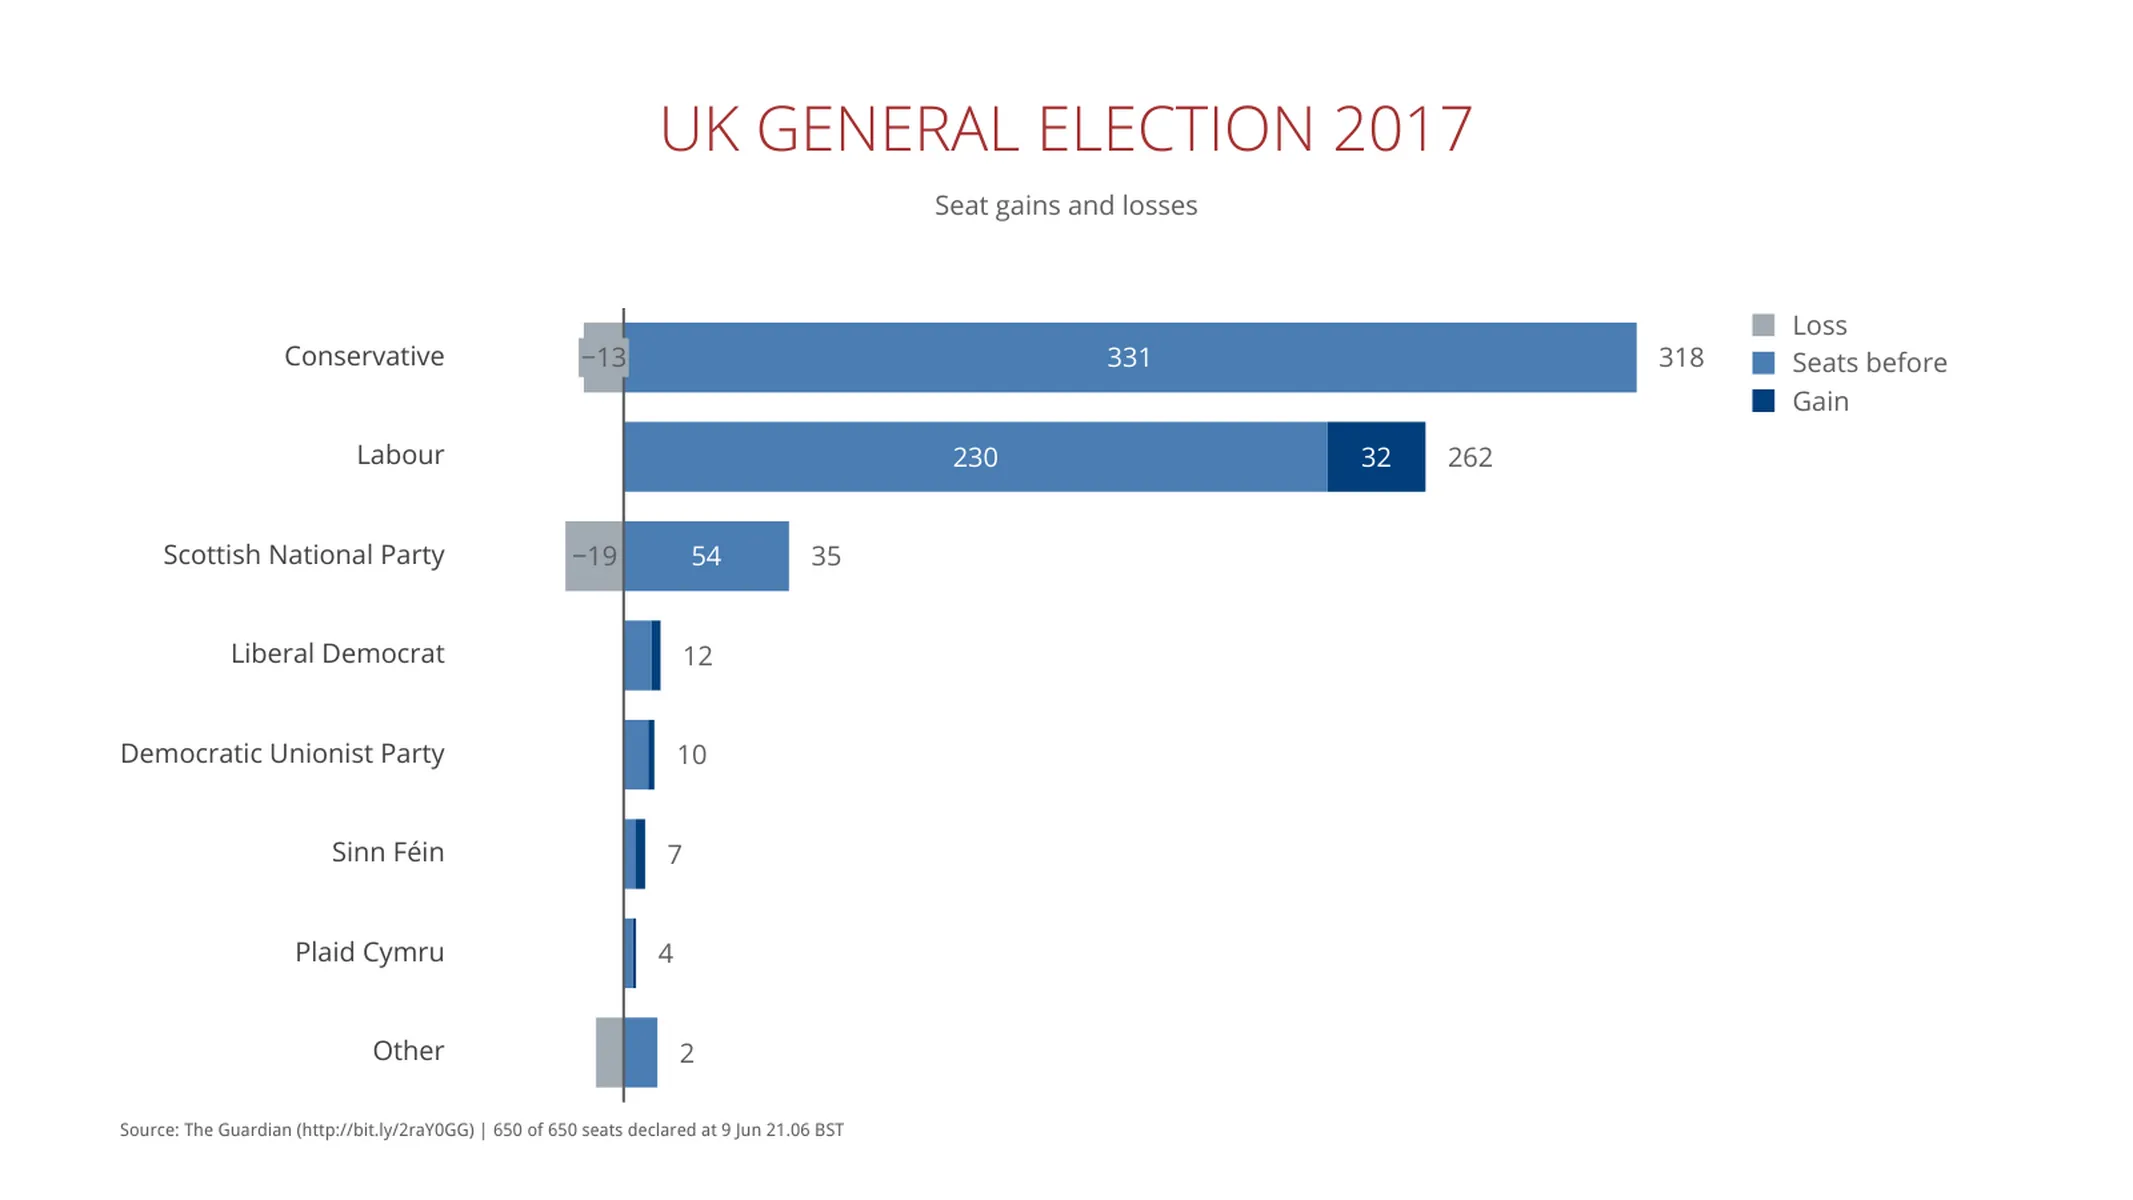Click the Conservative -13 loss segment
Image resolution: width=2133 pixels, height=1200 pixels.
pos(602,357)
